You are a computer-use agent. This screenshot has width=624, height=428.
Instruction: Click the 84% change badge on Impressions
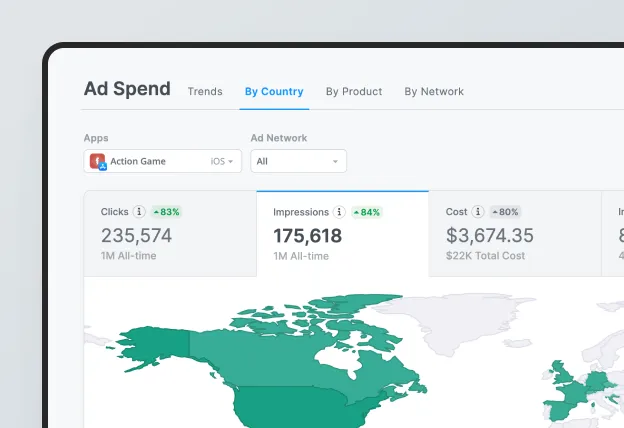[x=367, y=212]
